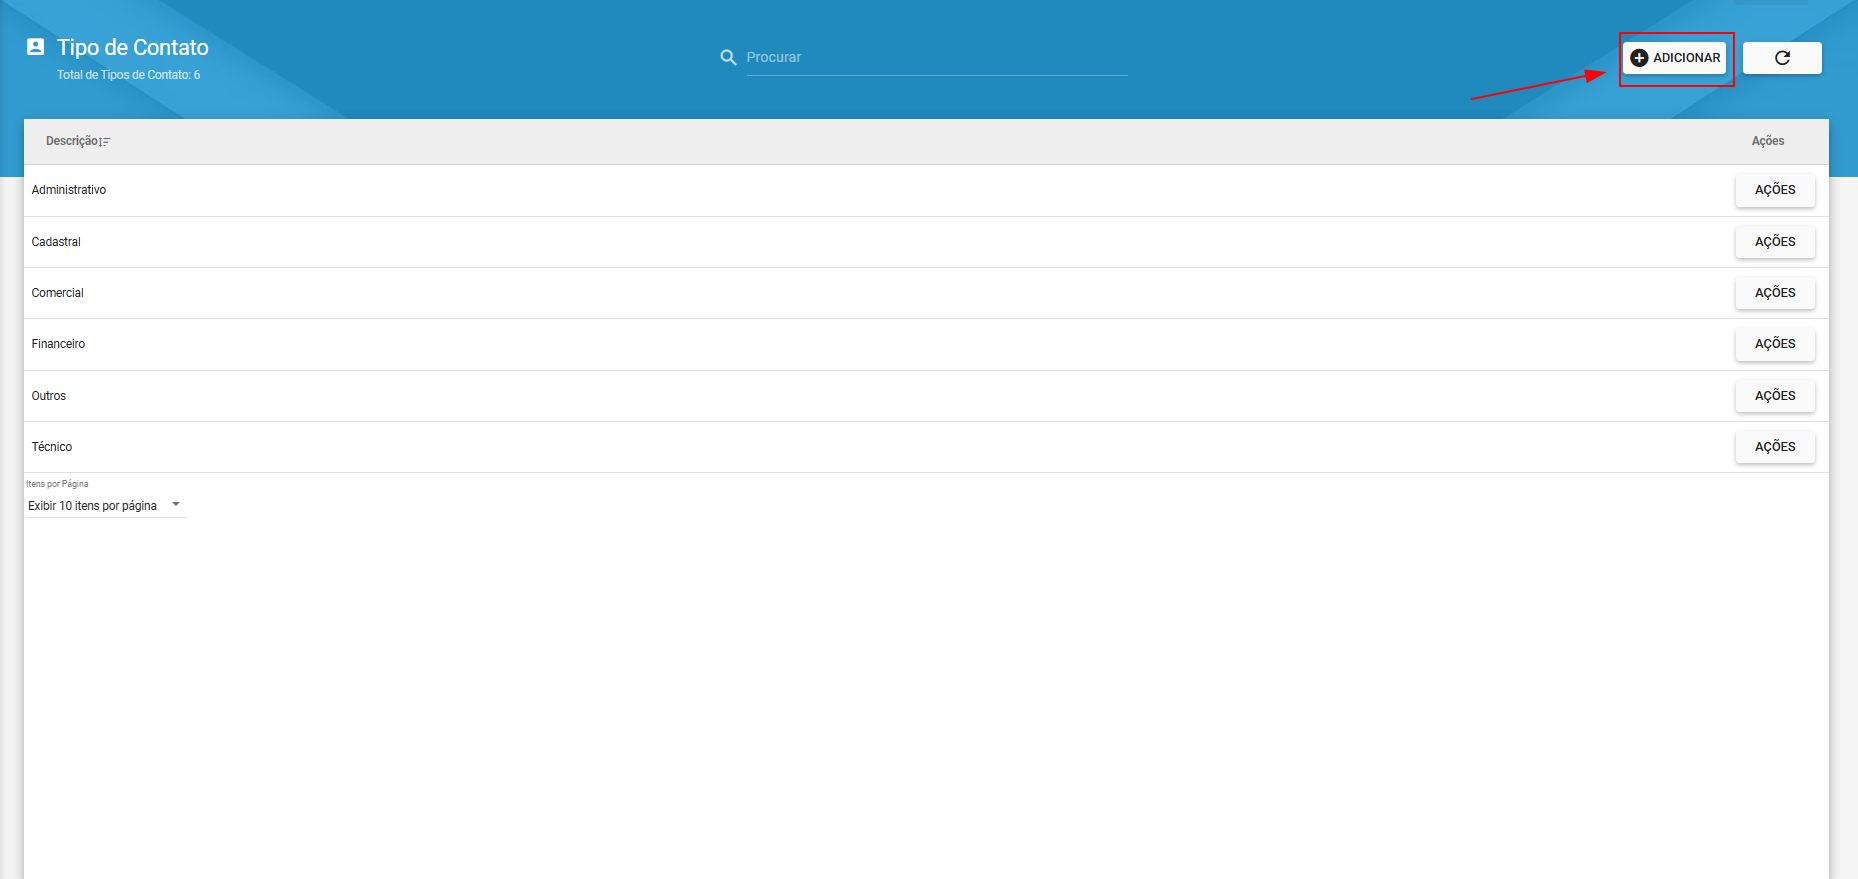Open AÇÕES for Financeiro row

[x=1775, y=344]
